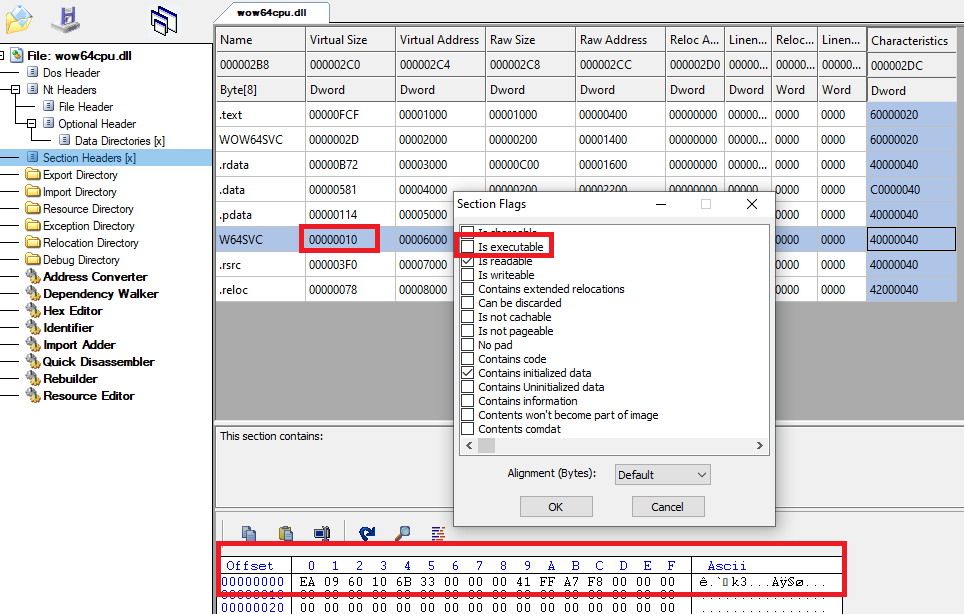Click the flags list horizontal scrollbar thumb
Screen dimensions: 964x614
point(486,446)
